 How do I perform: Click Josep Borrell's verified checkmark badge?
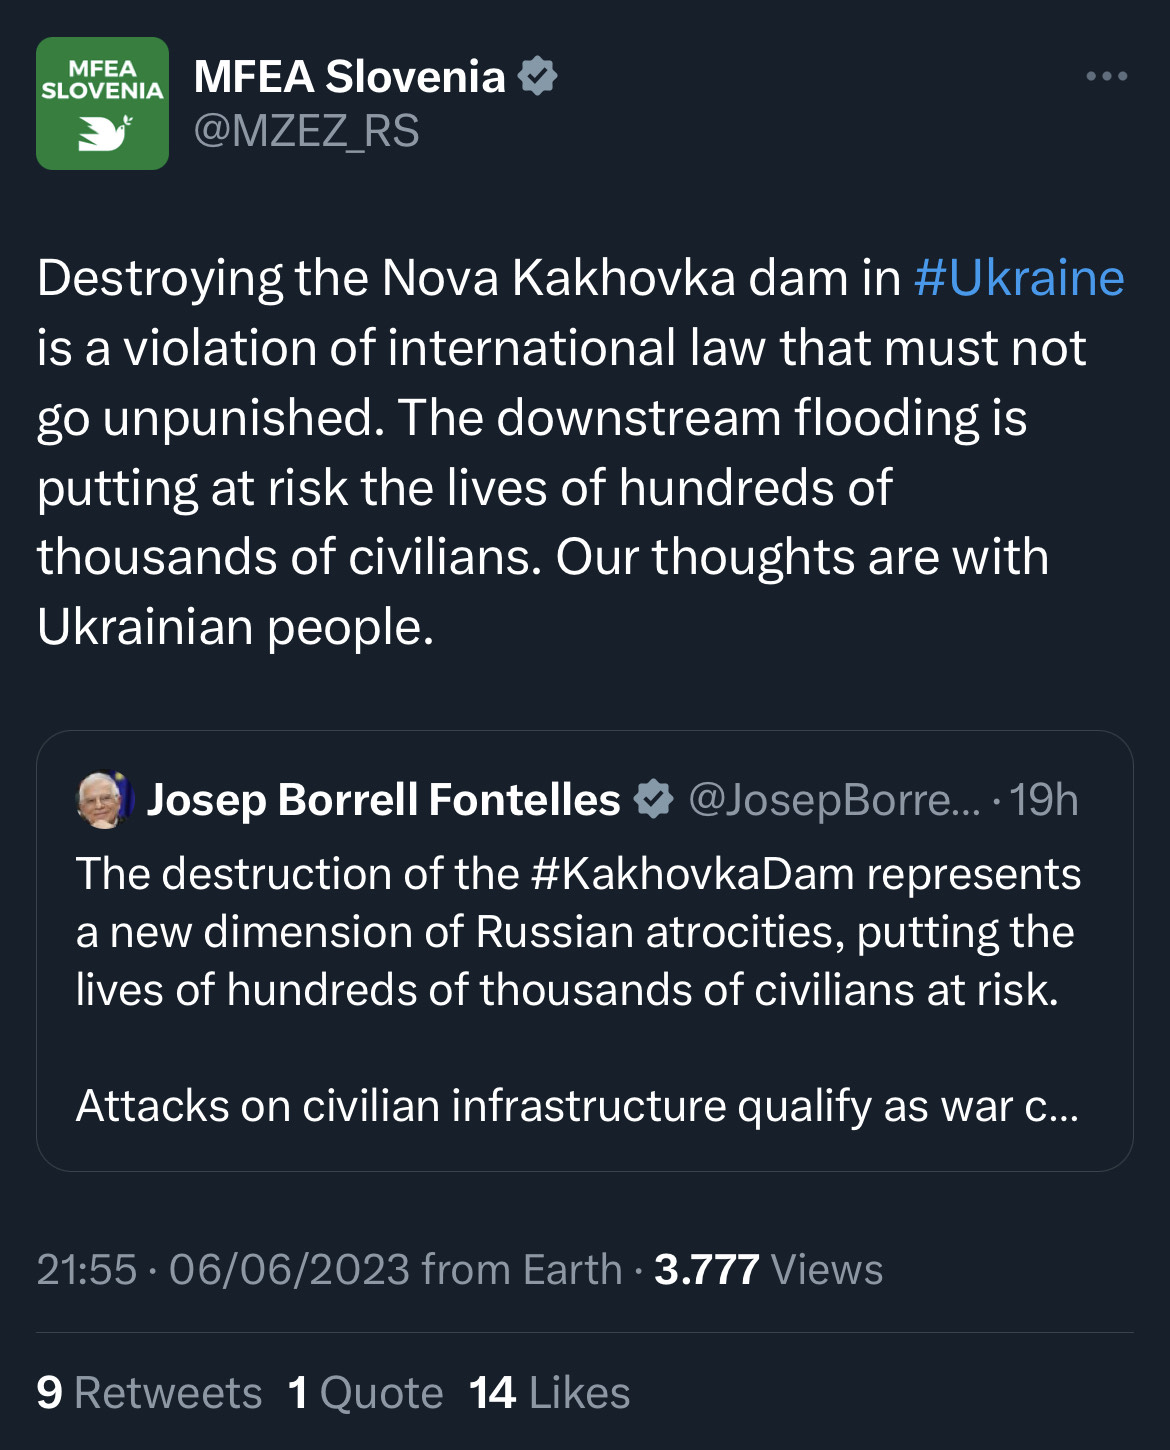click(x=654, y=800)
